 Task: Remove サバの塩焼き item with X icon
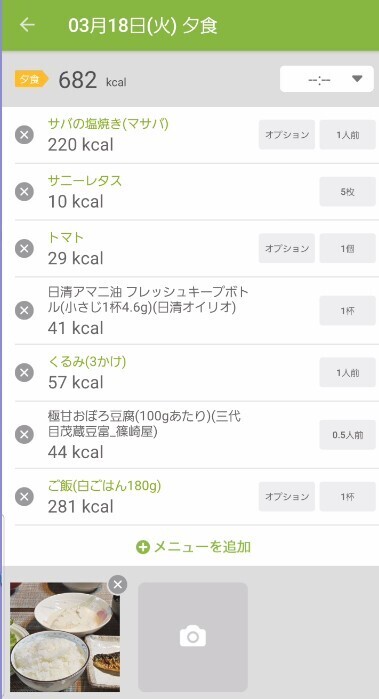click(x=24, y=135)
